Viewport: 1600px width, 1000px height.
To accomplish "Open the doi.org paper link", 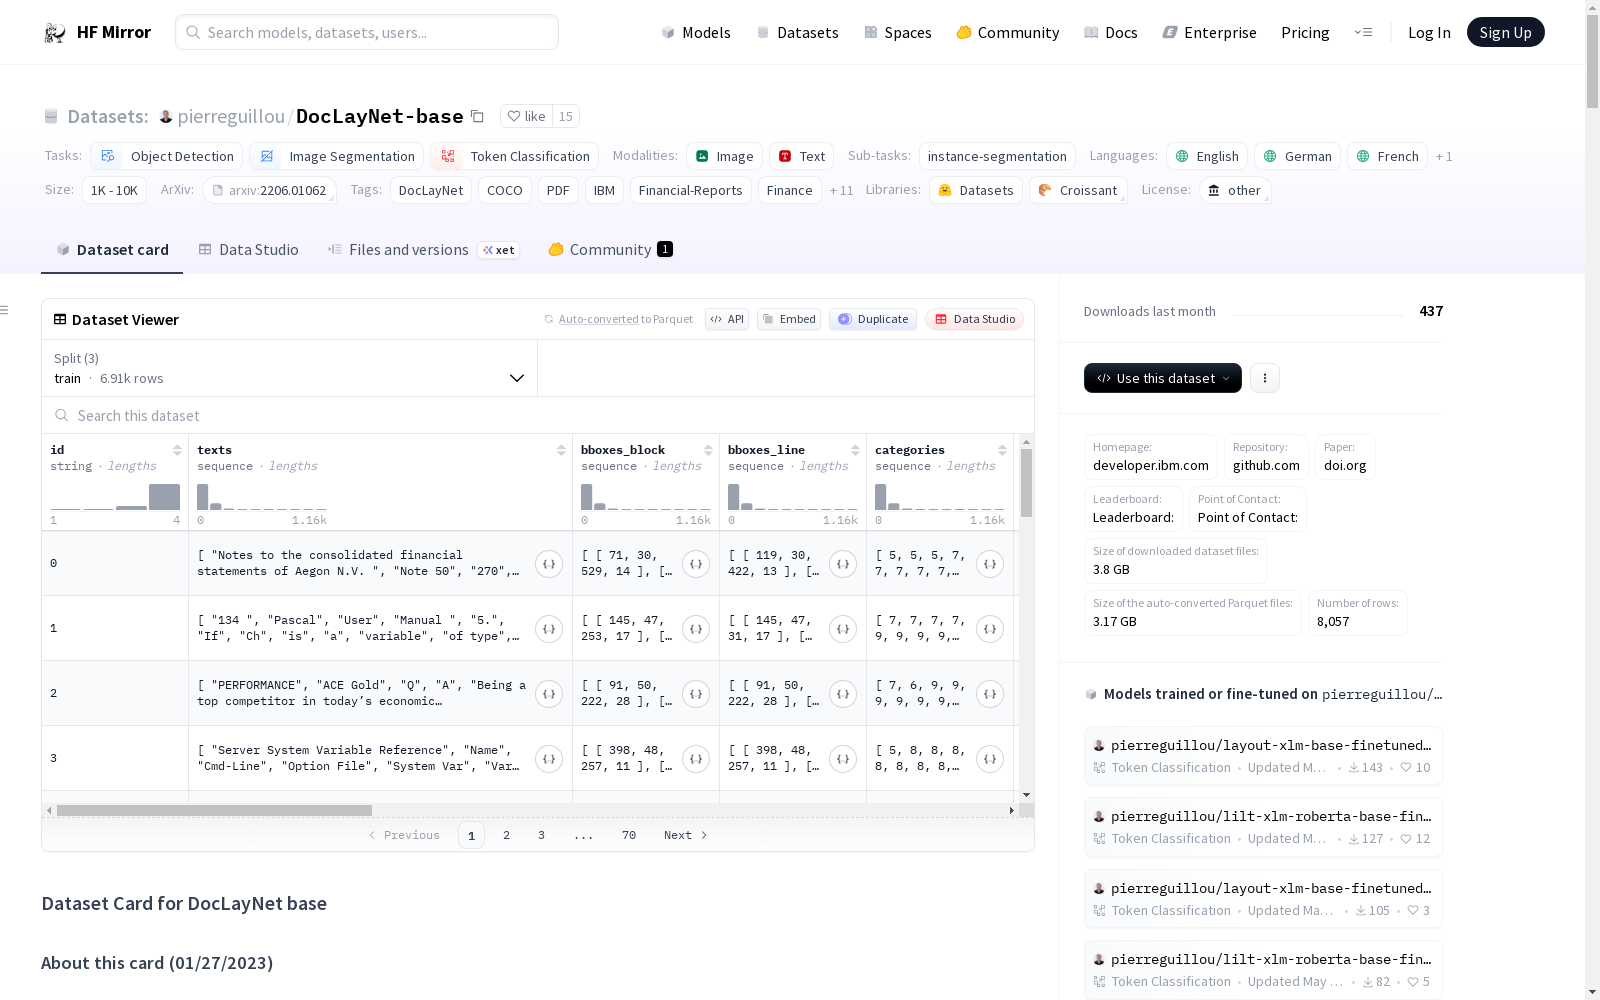I will coord(1345,457).
